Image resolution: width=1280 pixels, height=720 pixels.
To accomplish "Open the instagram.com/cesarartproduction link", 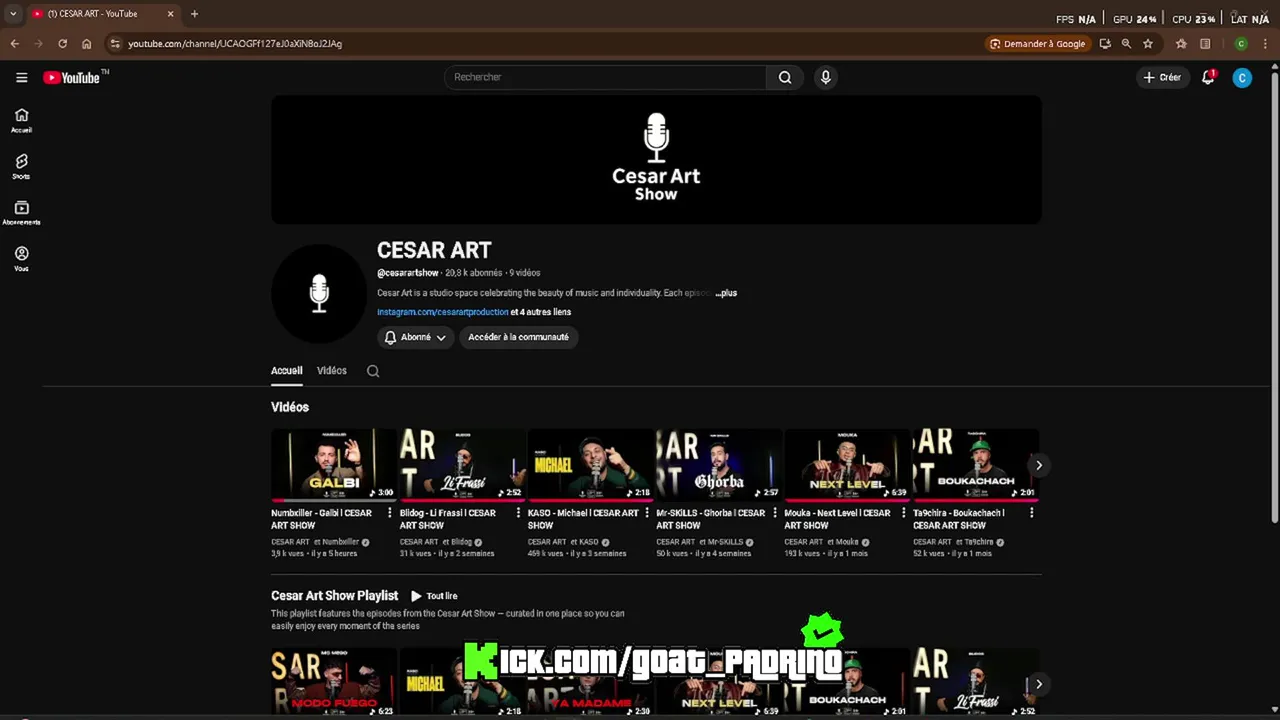I will coord(443,312).
